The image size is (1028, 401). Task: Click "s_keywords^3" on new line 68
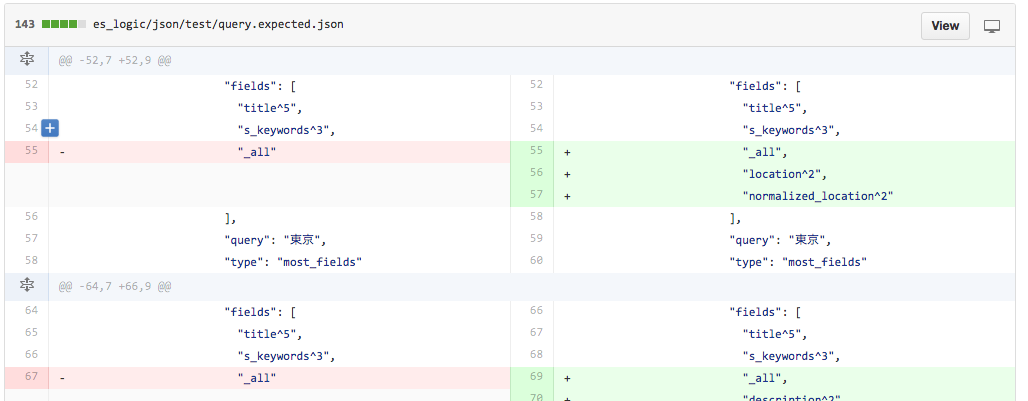point(791,356)
